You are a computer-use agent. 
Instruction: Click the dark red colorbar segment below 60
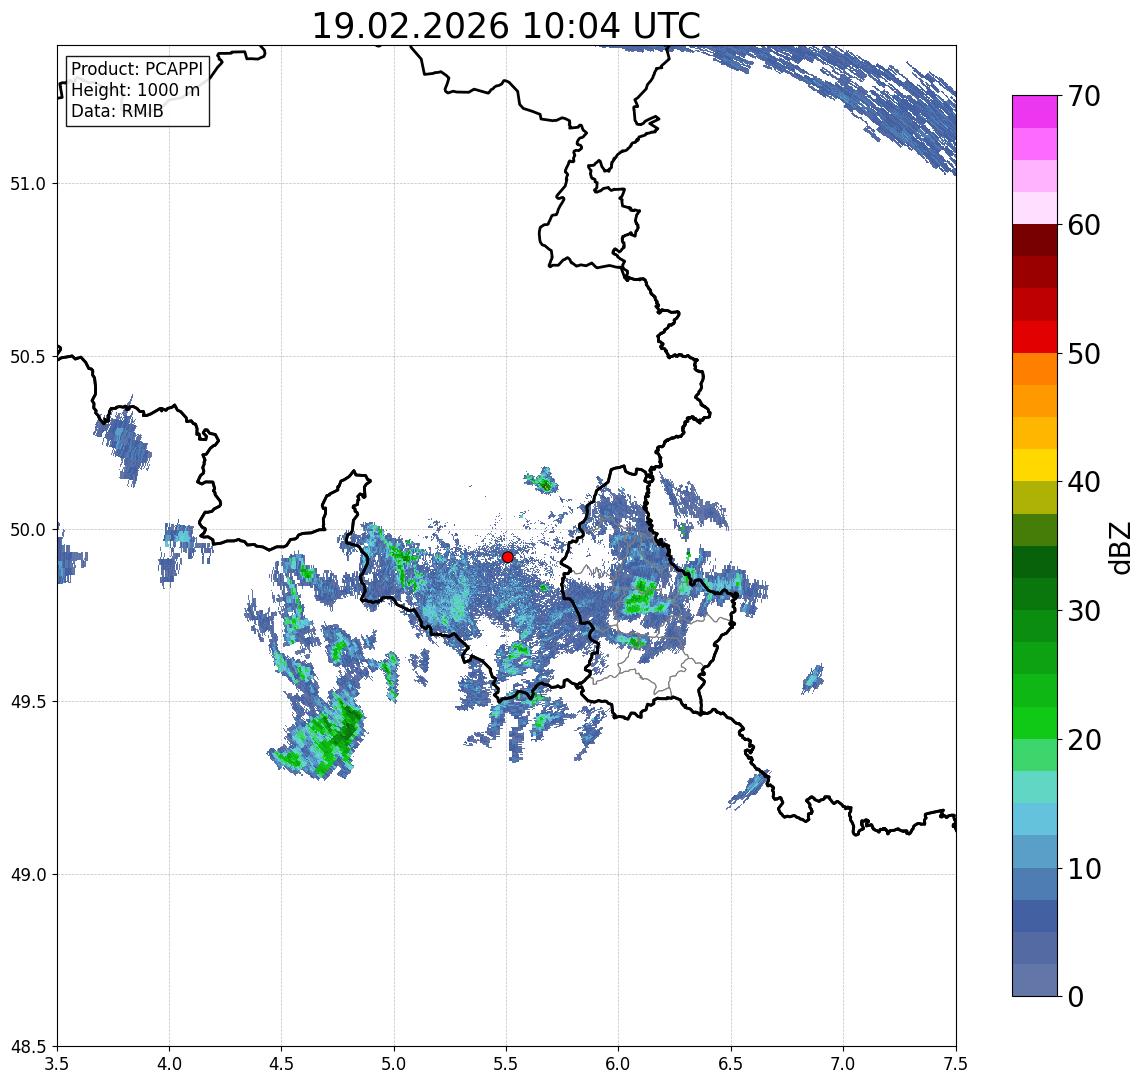click(1035, 240)
